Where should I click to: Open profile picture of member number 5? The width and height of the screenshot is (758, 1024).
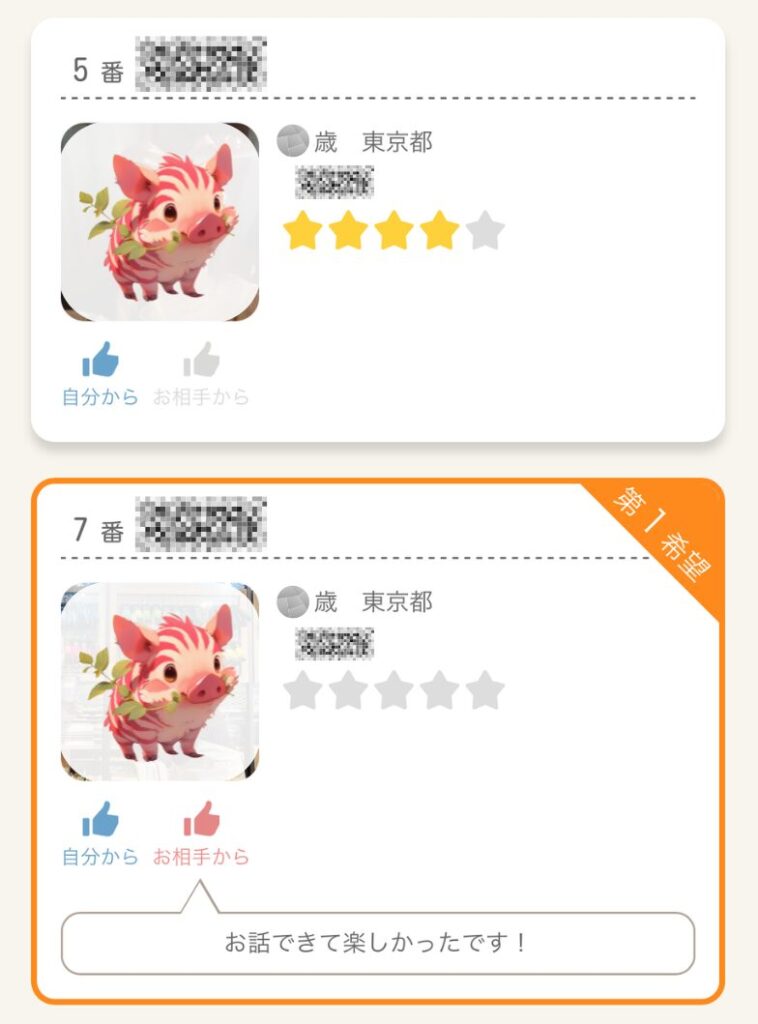[160, 222]
